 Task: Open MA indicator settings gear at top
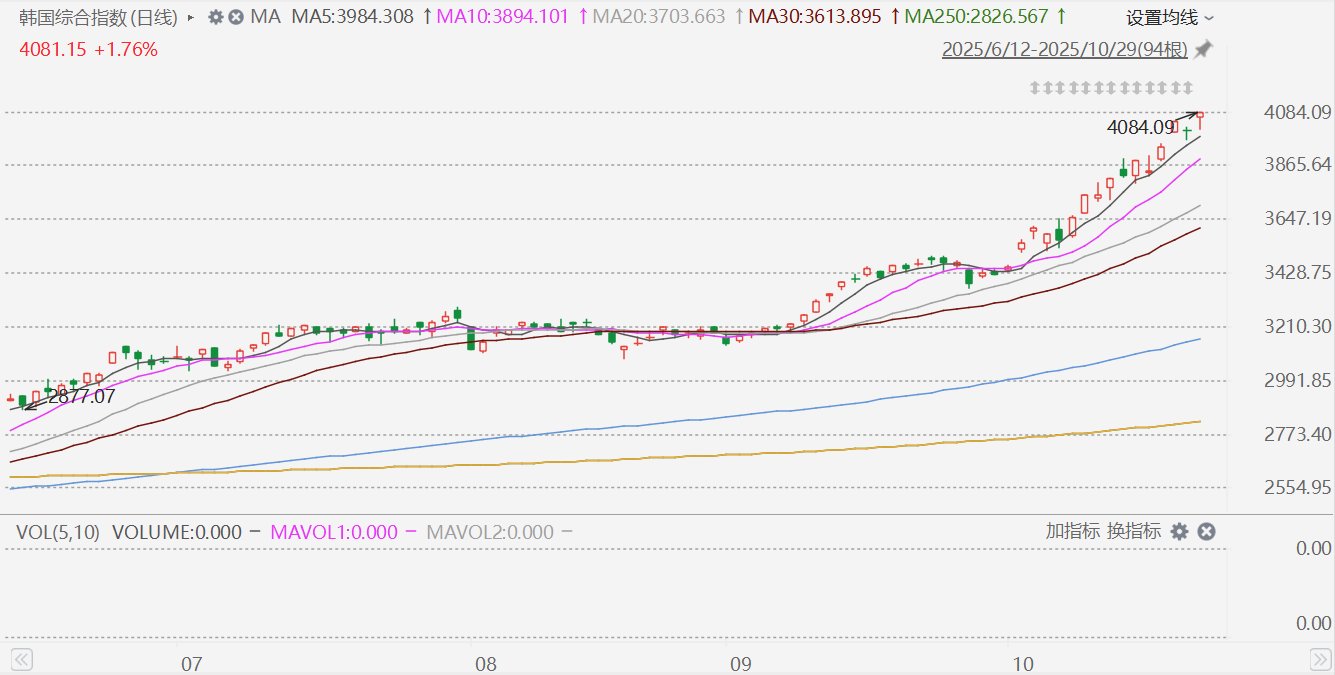(x=215, y=17)
